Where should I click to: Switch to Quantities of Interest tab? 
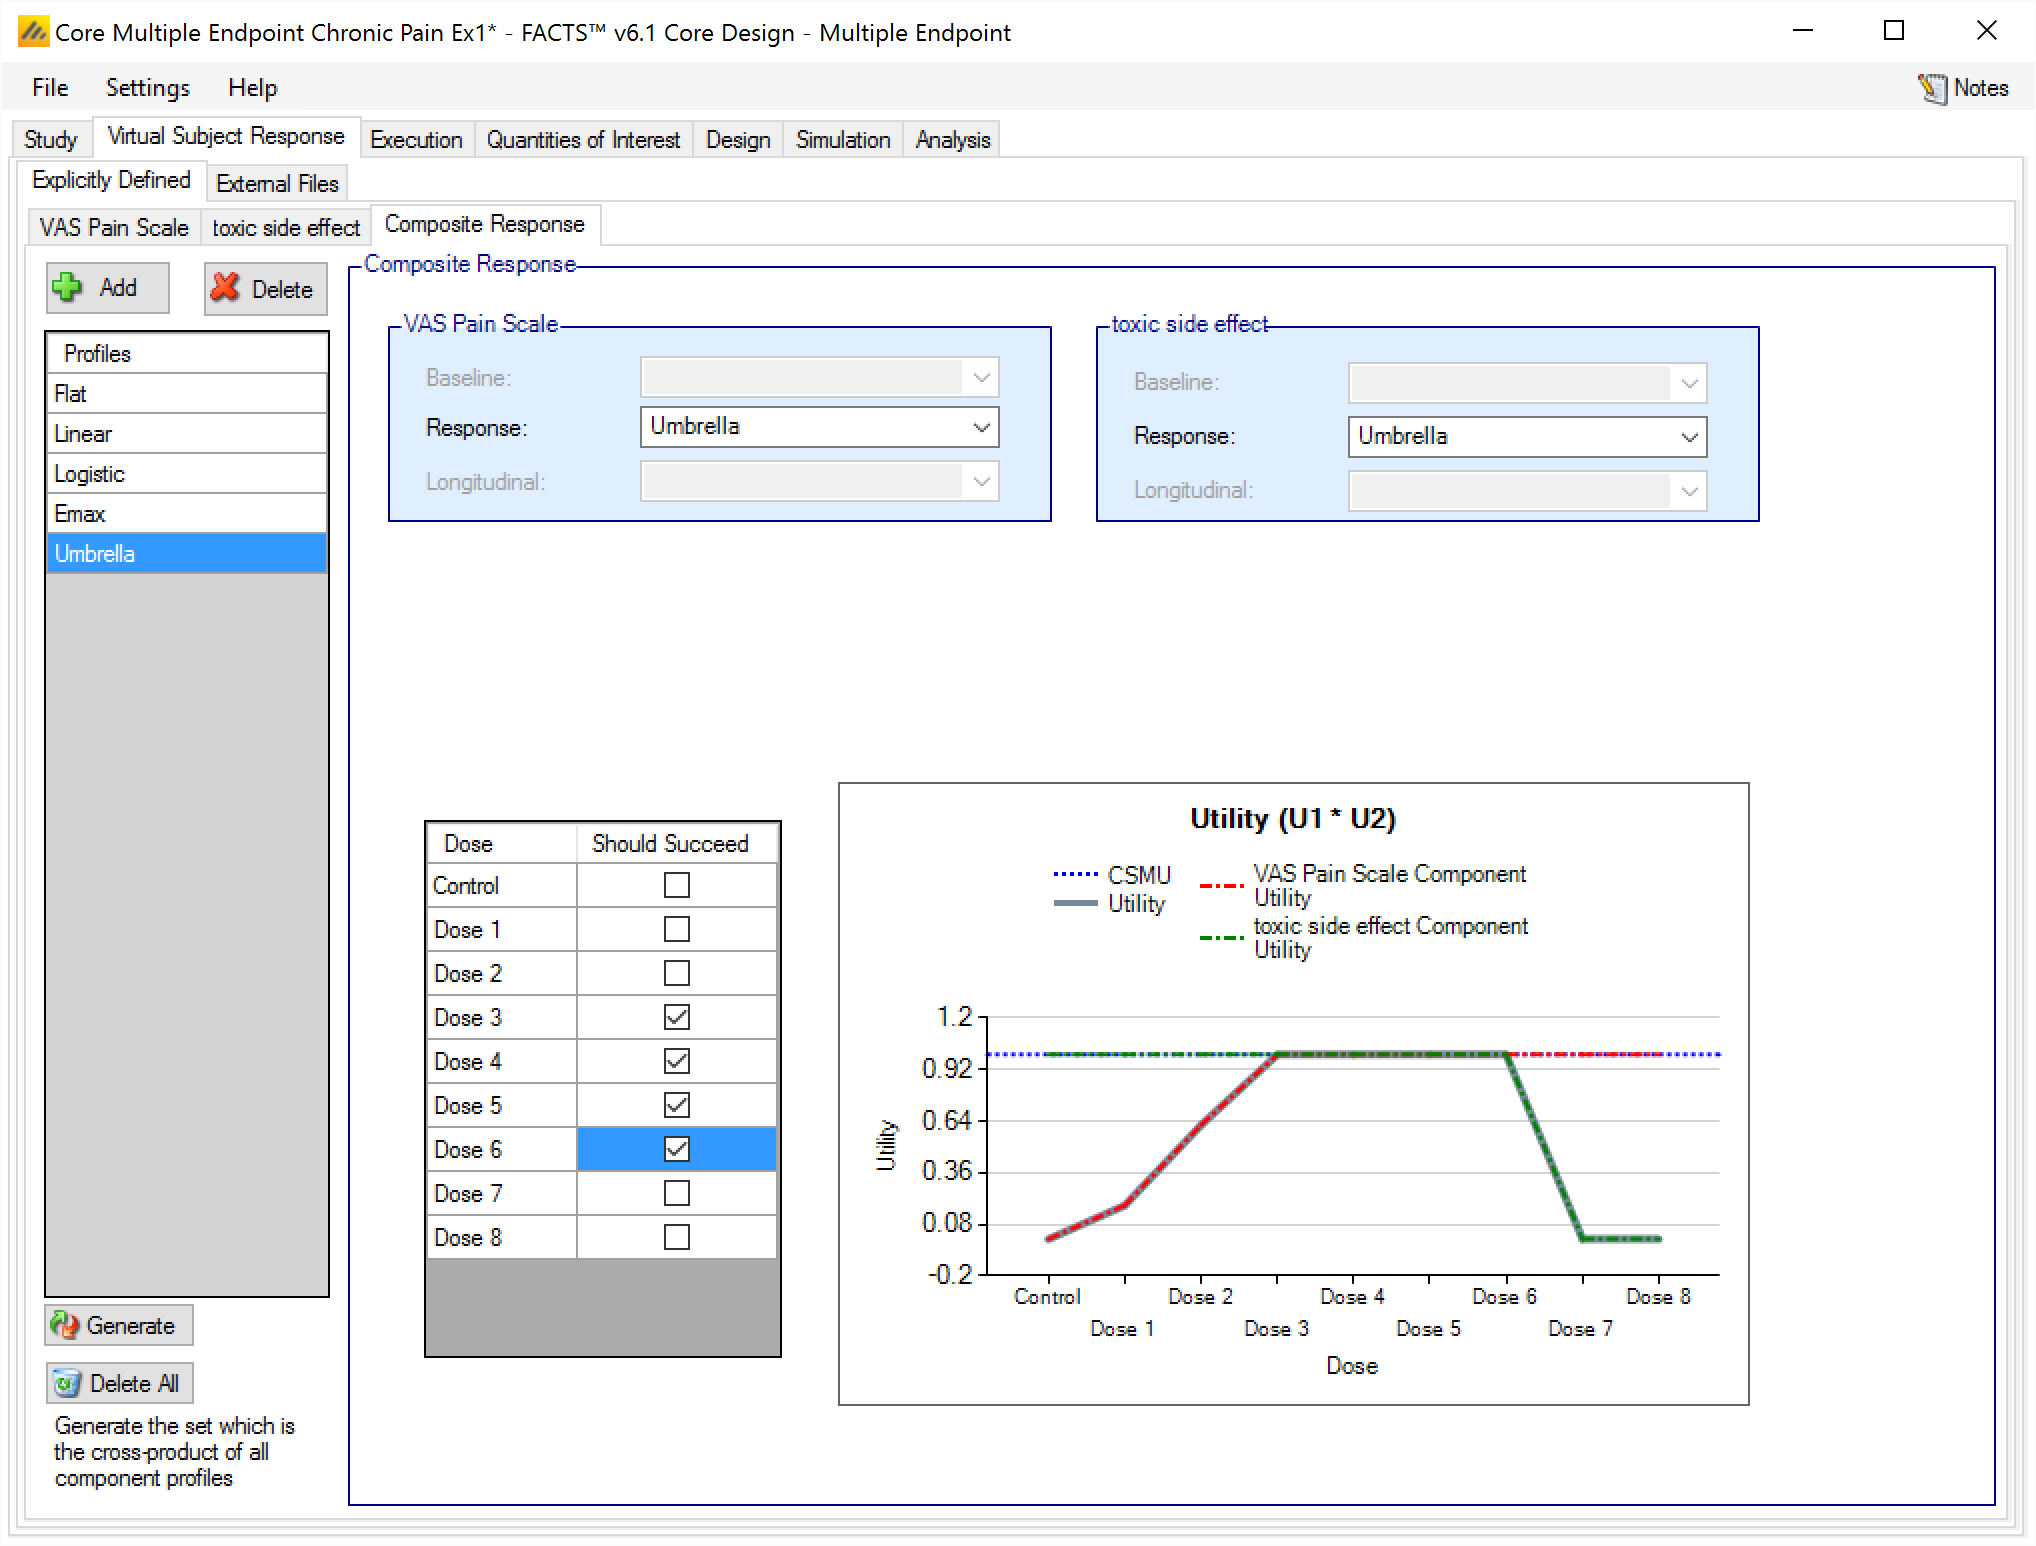point(583,140)
